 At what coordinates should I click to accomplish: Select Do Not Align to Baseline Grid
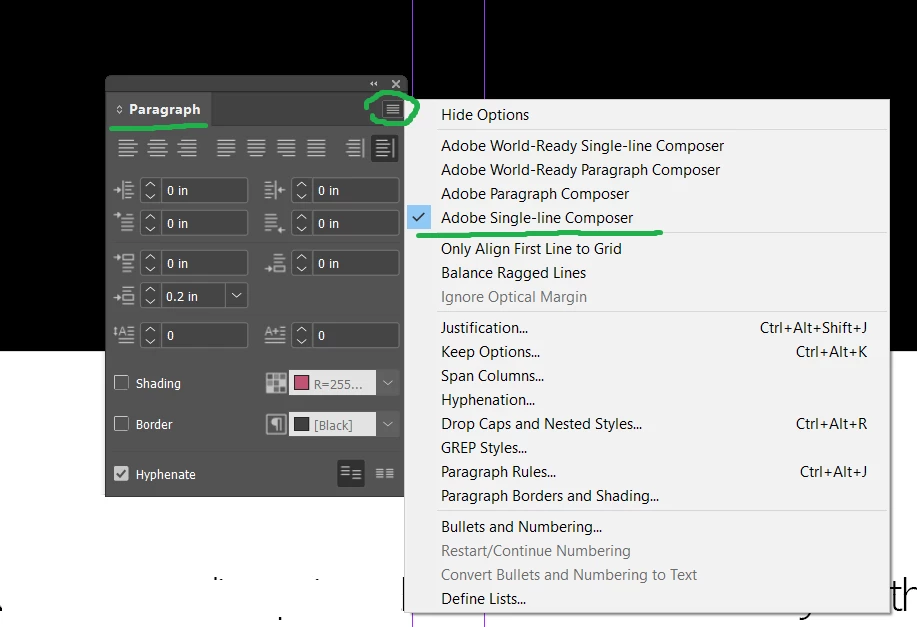(x=351, y=473)
